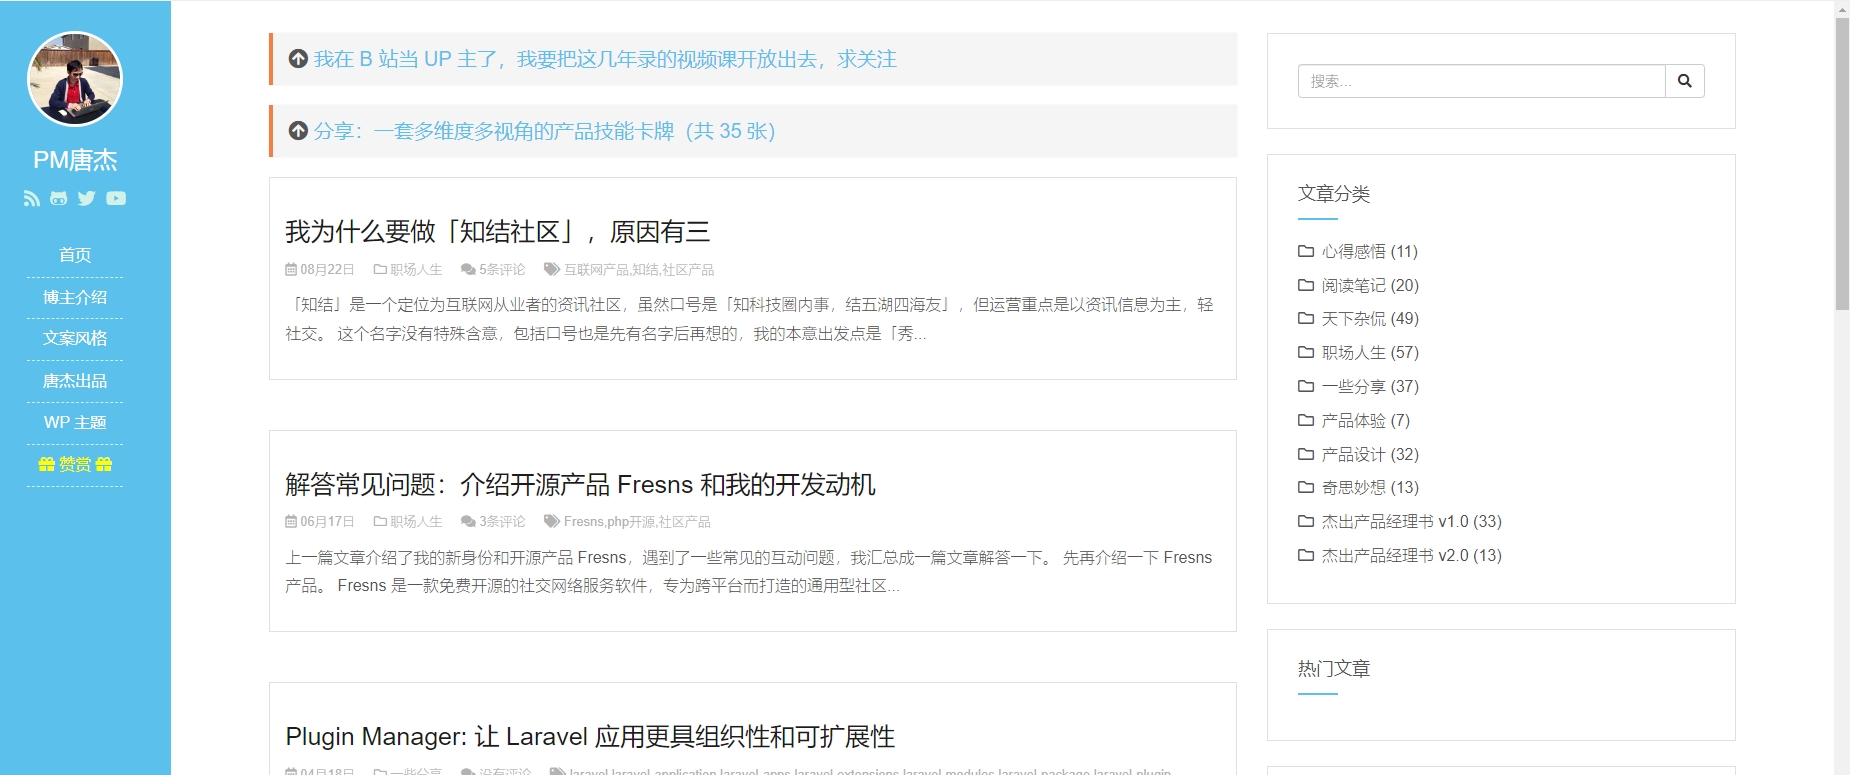Viewport: 1850px width, 775px height.
Task: Open the 唐杰出品 menu item
Action: pyautogui.click(x=75, y=381)
